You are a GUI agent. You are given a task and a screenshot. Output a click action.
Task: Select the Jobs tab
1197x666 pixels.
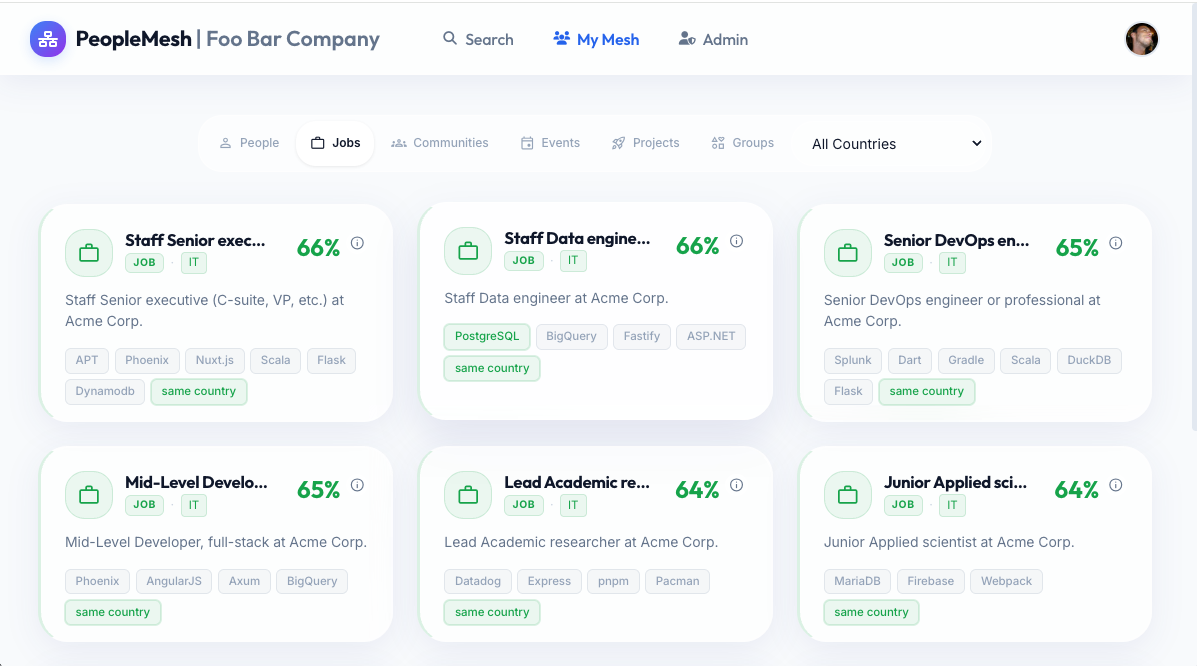point(335,143)
